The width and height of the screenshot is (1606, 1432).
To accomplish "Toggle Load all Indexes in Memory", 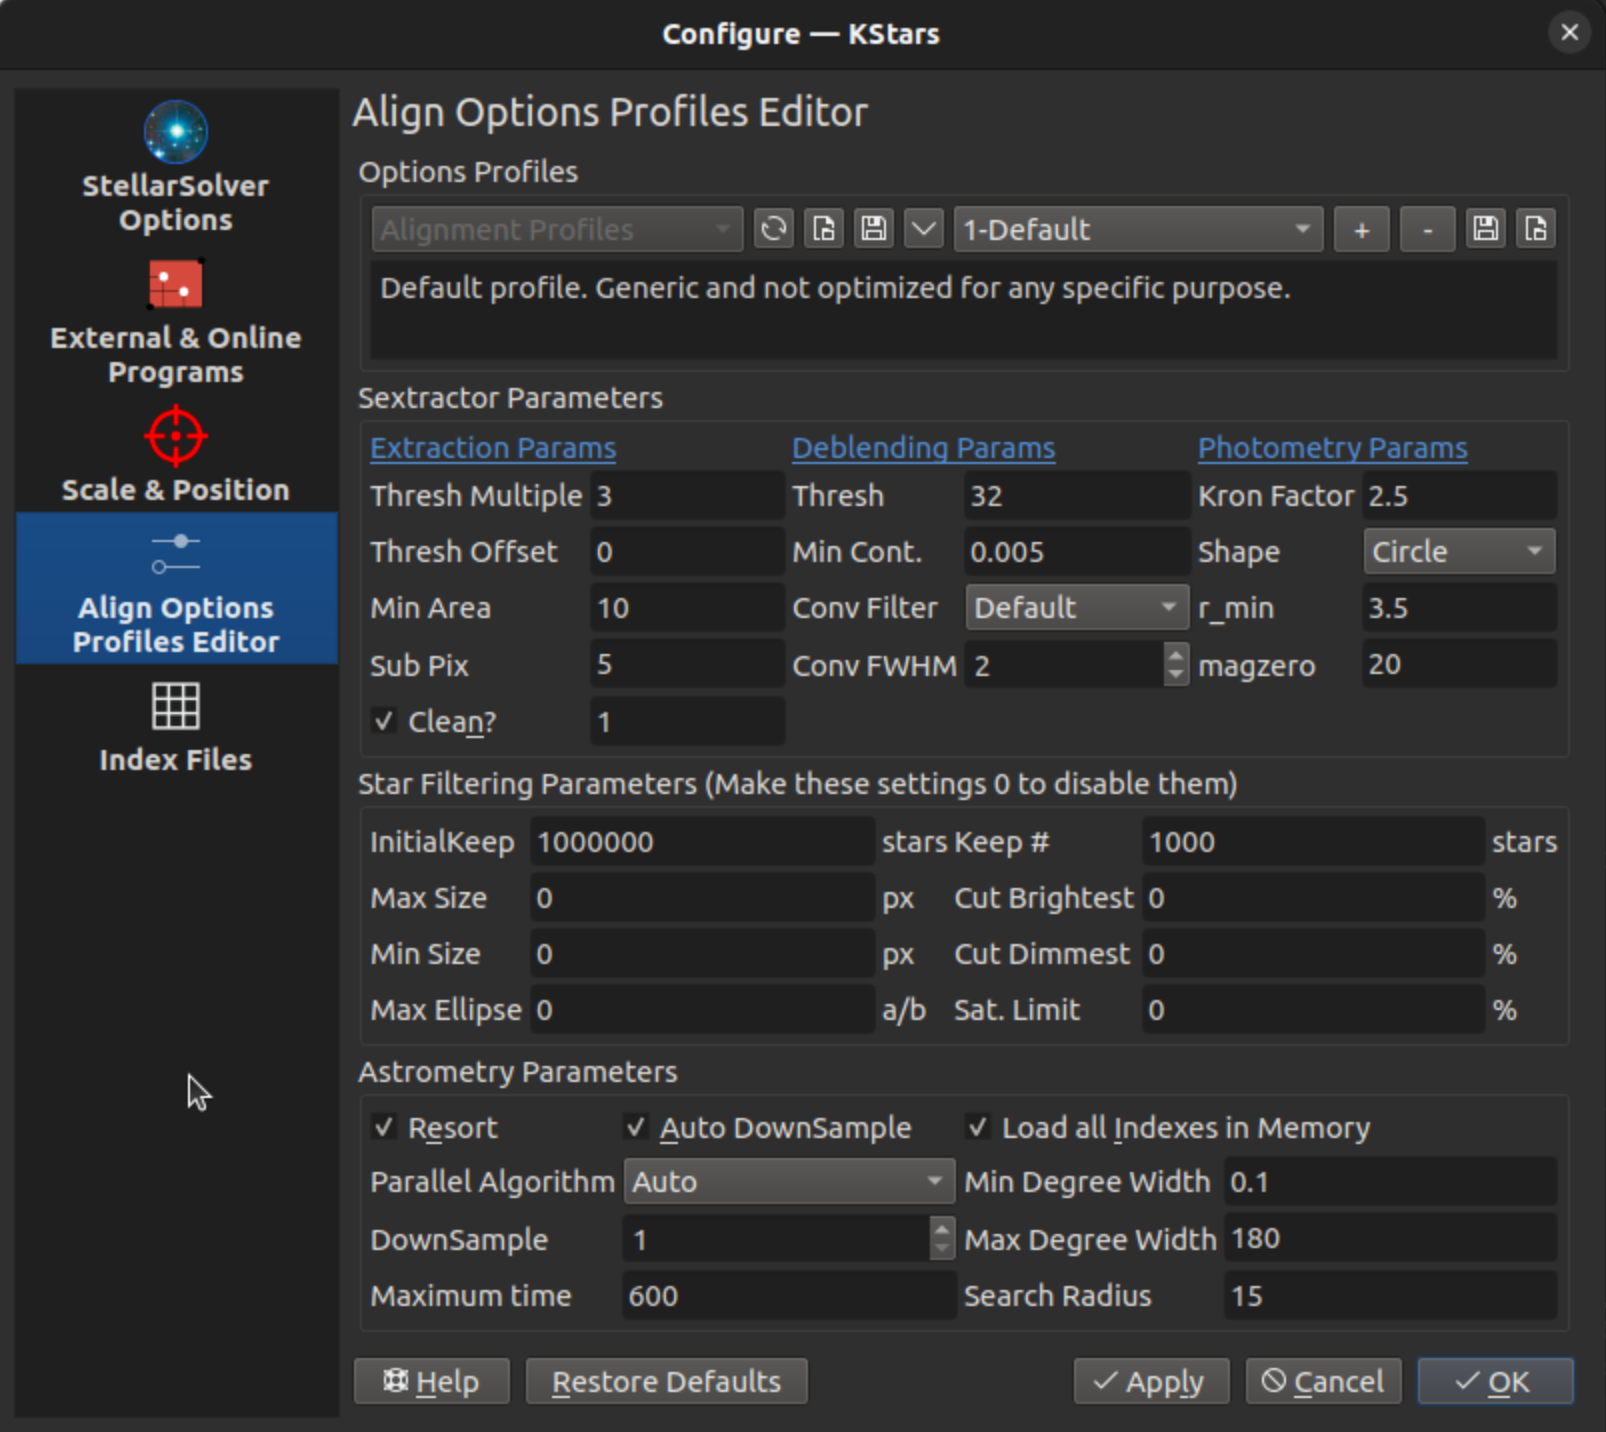I will click(x=977, y=1127).
